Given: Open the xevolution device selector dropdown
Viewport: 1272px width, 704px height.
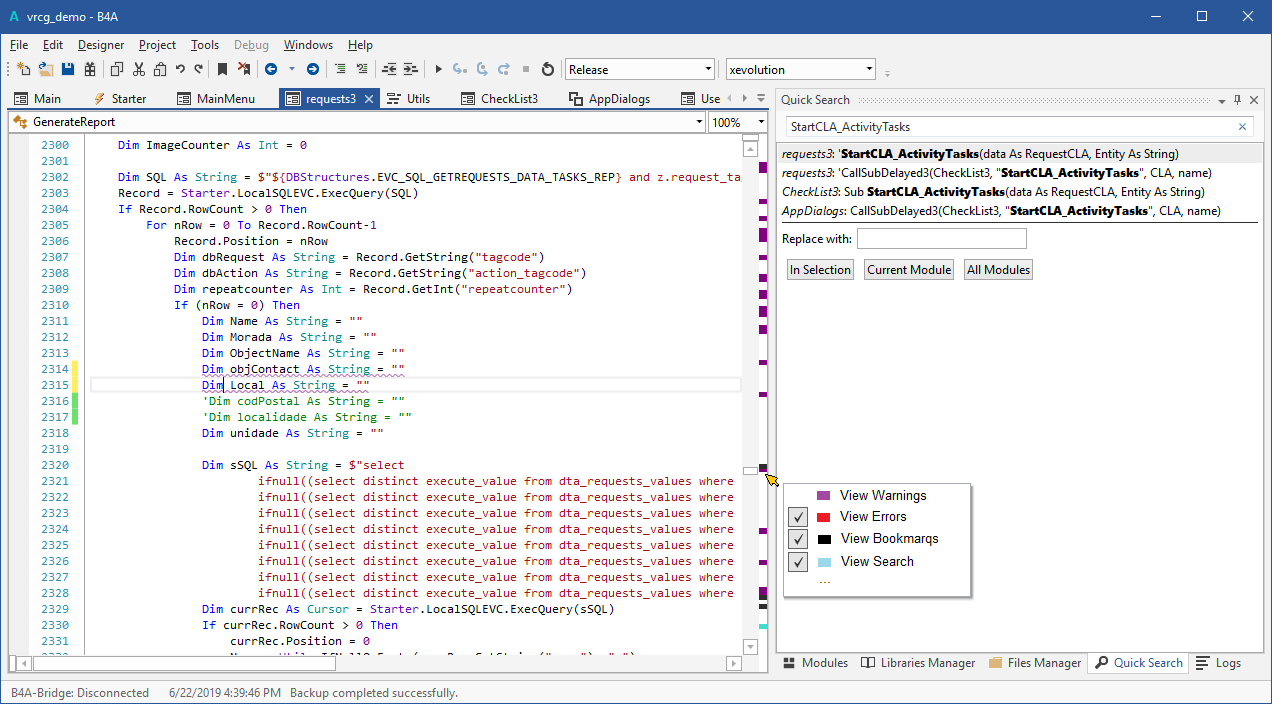Looking at the screenshot, I should (x=868, y=69).
